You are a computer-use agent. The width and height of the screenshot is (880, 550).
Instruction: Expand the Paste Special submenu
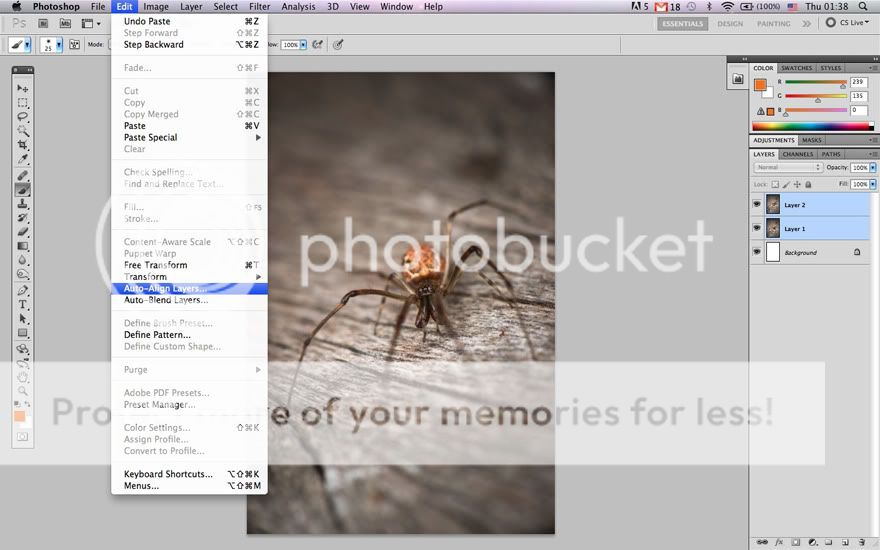click(190, 138)
